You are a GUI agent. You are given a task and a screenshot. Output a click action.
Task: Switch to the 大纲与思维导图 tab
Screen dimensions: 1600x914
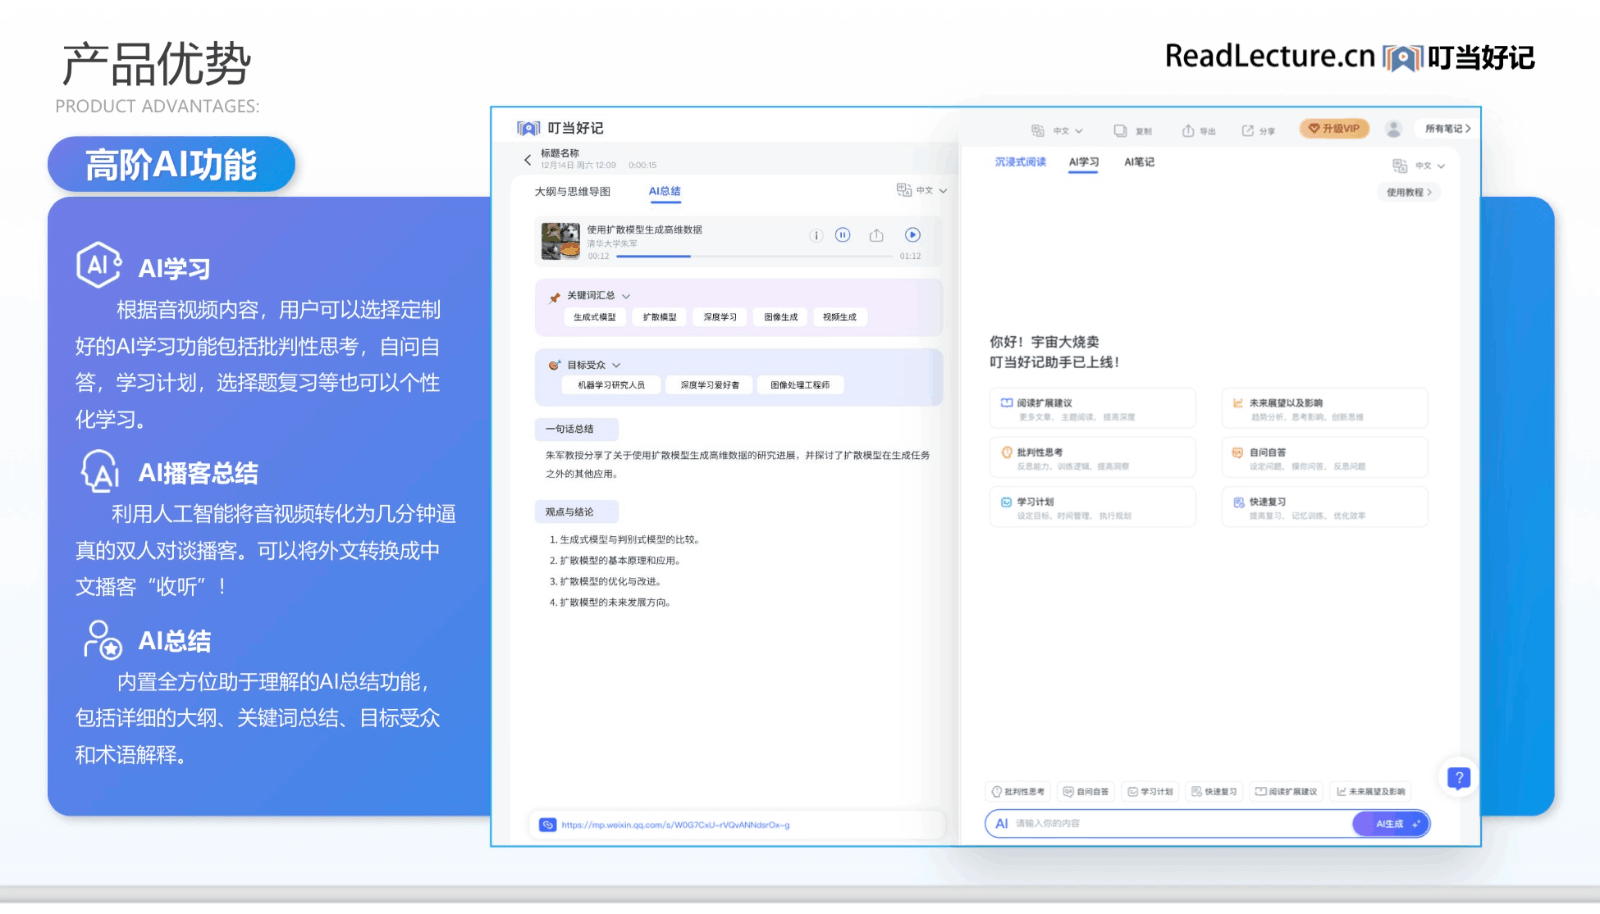[572, 191]
